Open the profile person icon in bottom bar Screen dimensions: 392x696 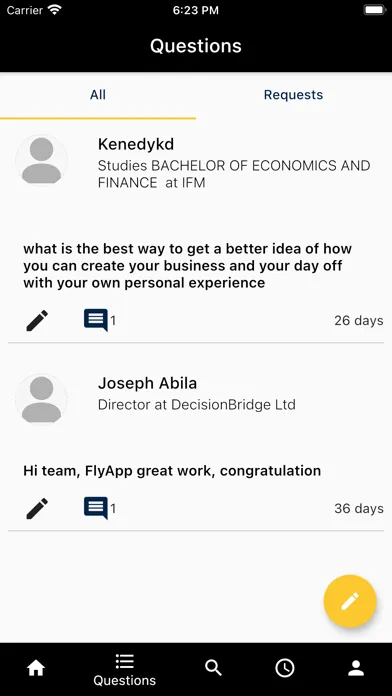point(356,668)
